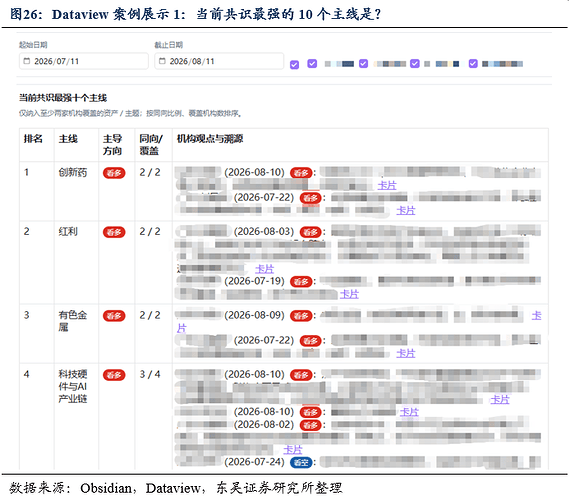Open 卡片 link of 红利 2026-08-03 entry
The image size is (569, 500).
(265, 269)
